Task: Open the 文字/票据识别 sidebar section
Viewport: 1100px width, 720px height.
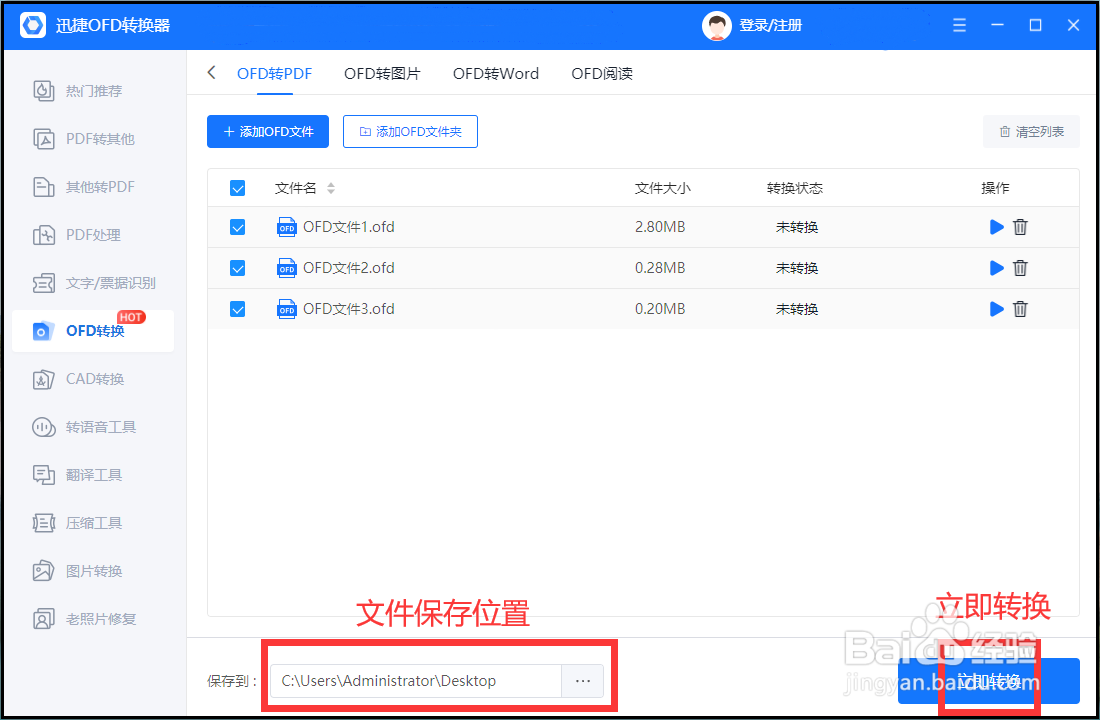Action: click(x=95, y=283)
